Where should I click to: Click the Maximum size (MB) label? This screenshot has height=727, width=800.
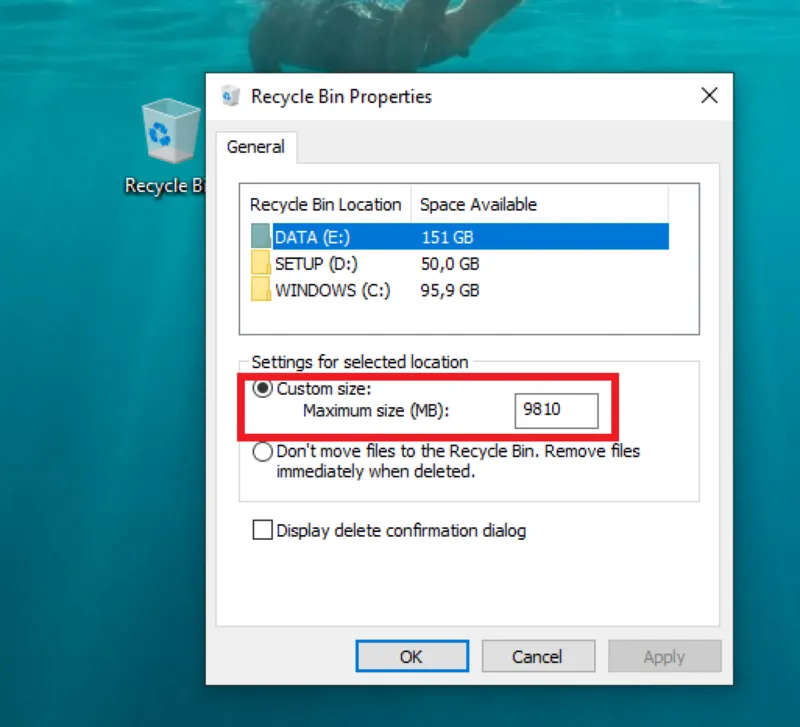376,411
